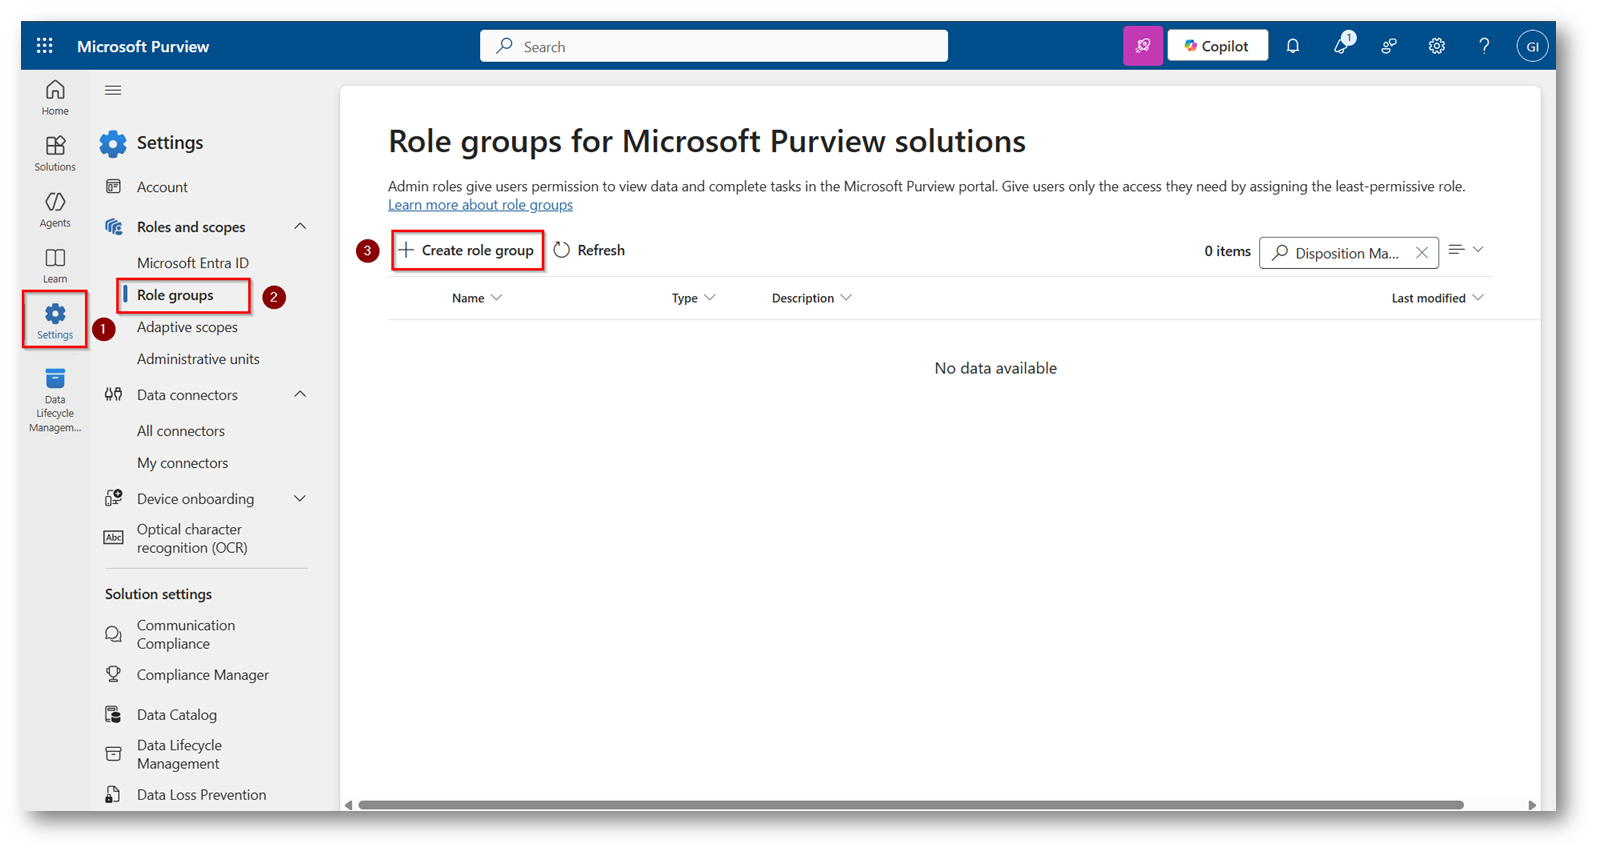Image resolution: width=1598 pixels, height=853 pixels.
Task: Sort by Name column
Action: [477, 298]
